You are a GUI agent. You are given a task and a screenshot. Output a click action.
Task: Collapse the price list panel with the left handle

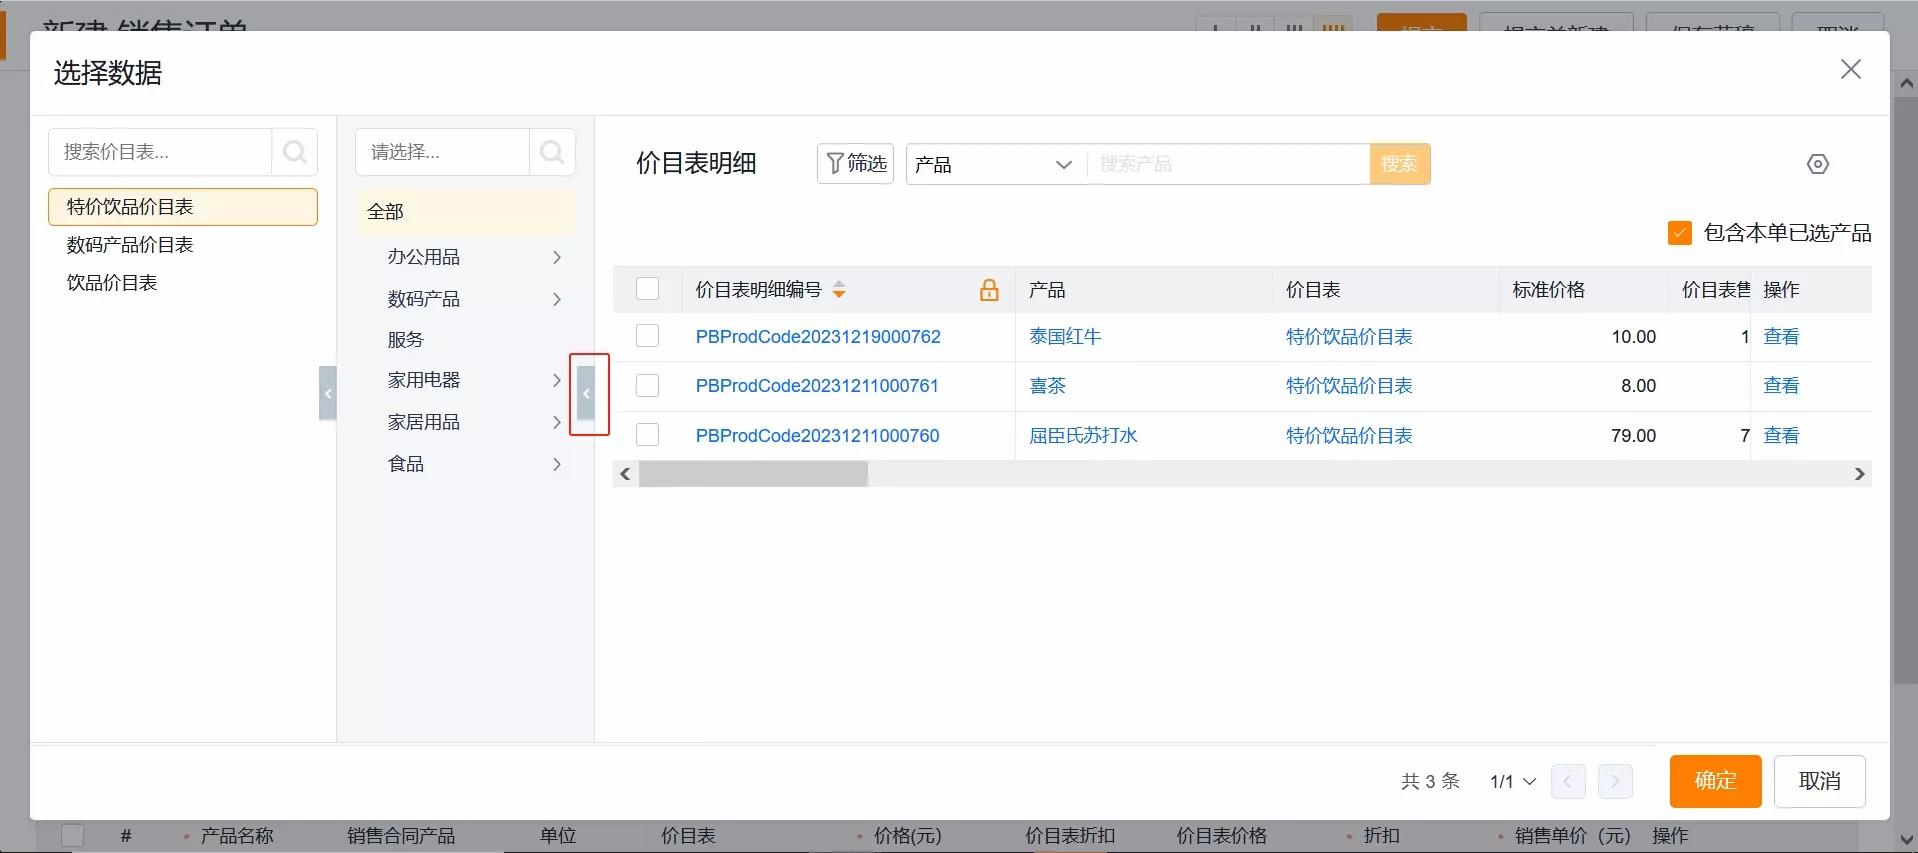pos(327,394)
